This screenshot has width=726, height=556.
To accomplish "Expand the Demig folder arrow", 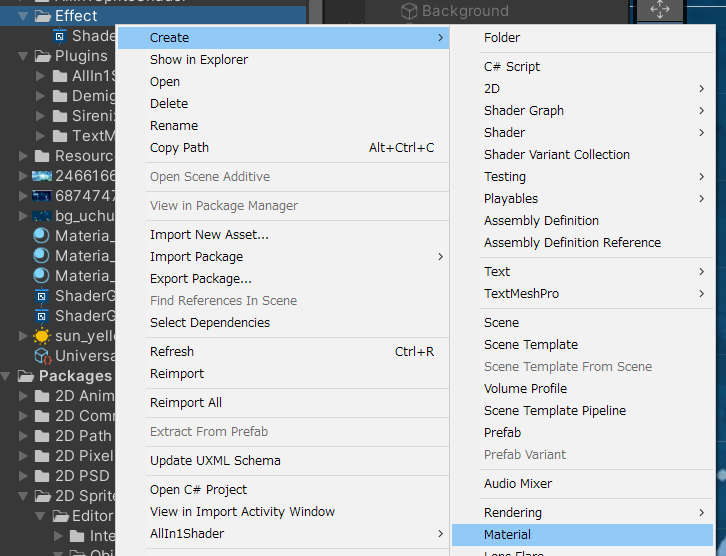I will [x=40, y=96].
